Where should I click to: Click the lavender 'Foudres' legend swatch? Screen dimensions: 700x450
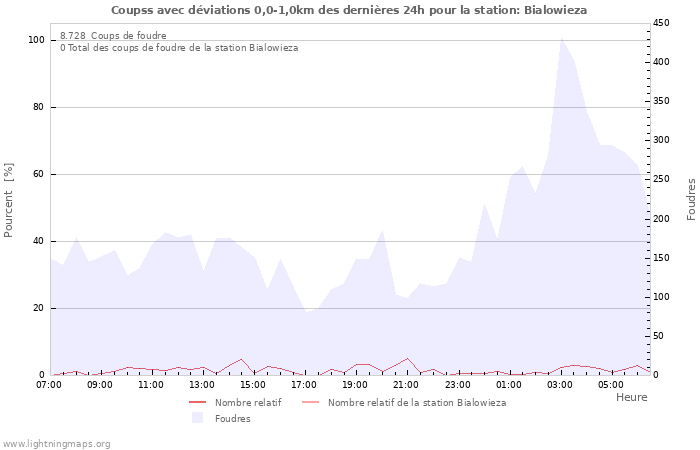tap(198, 418)
